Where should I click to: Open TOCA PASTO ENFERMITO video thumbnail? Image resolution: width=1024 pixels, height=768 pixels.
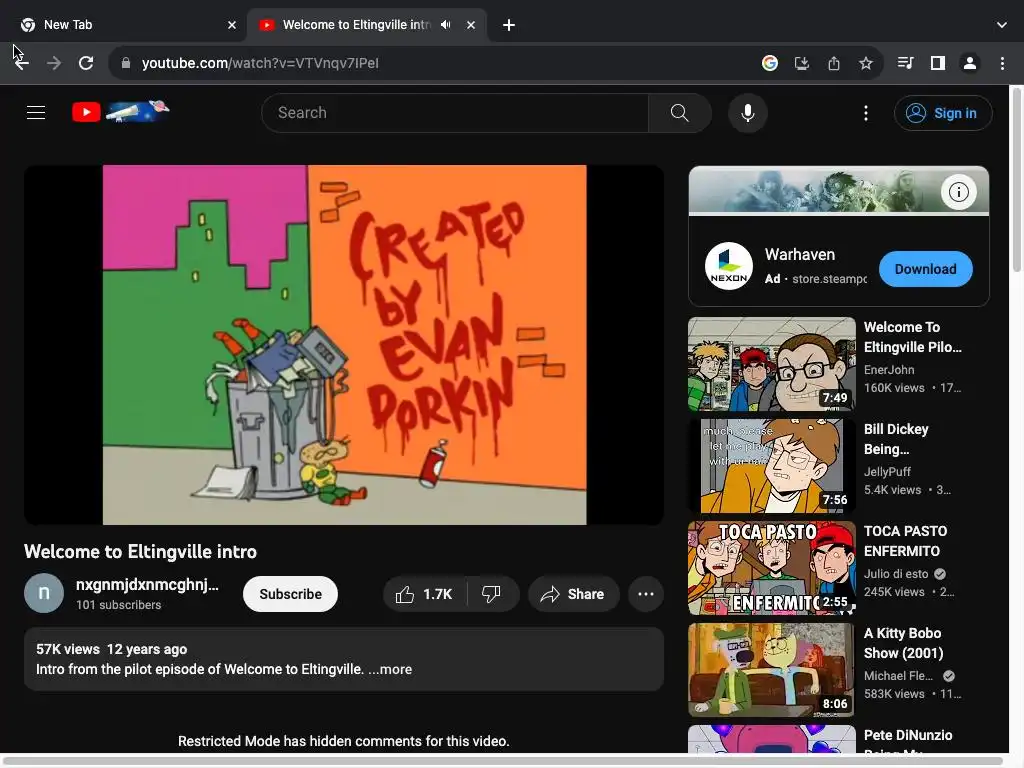[771, 568]
